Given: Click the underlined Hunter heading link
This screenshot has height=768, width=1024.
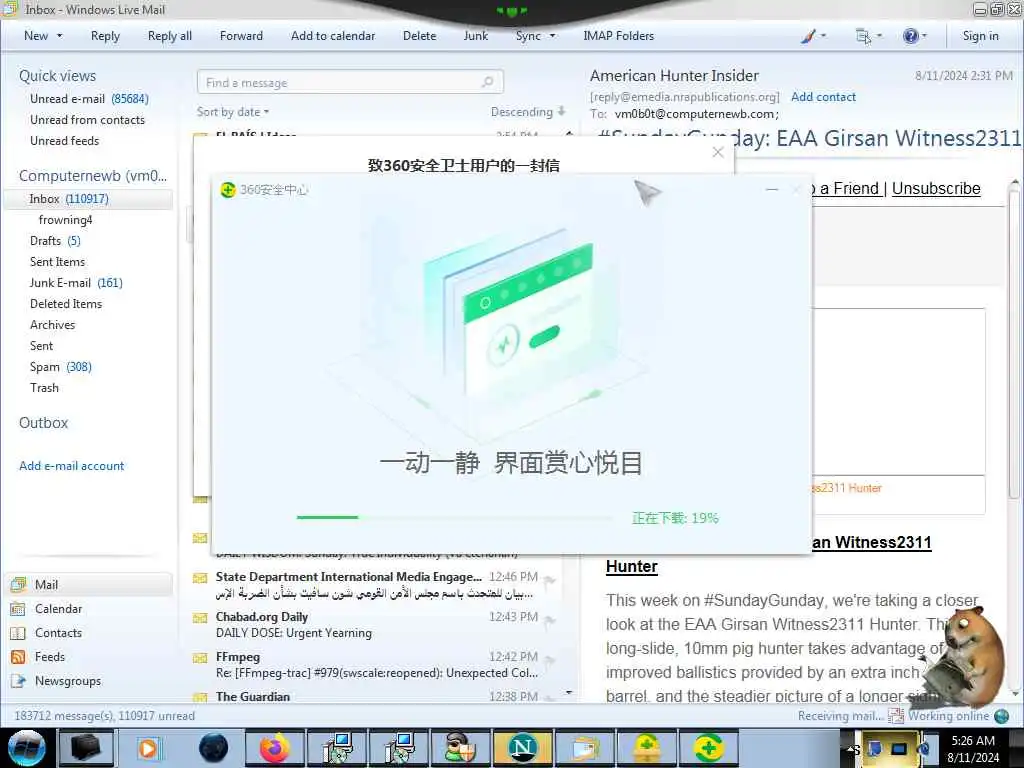Looking at the screenshot, I should pos(632,566).
